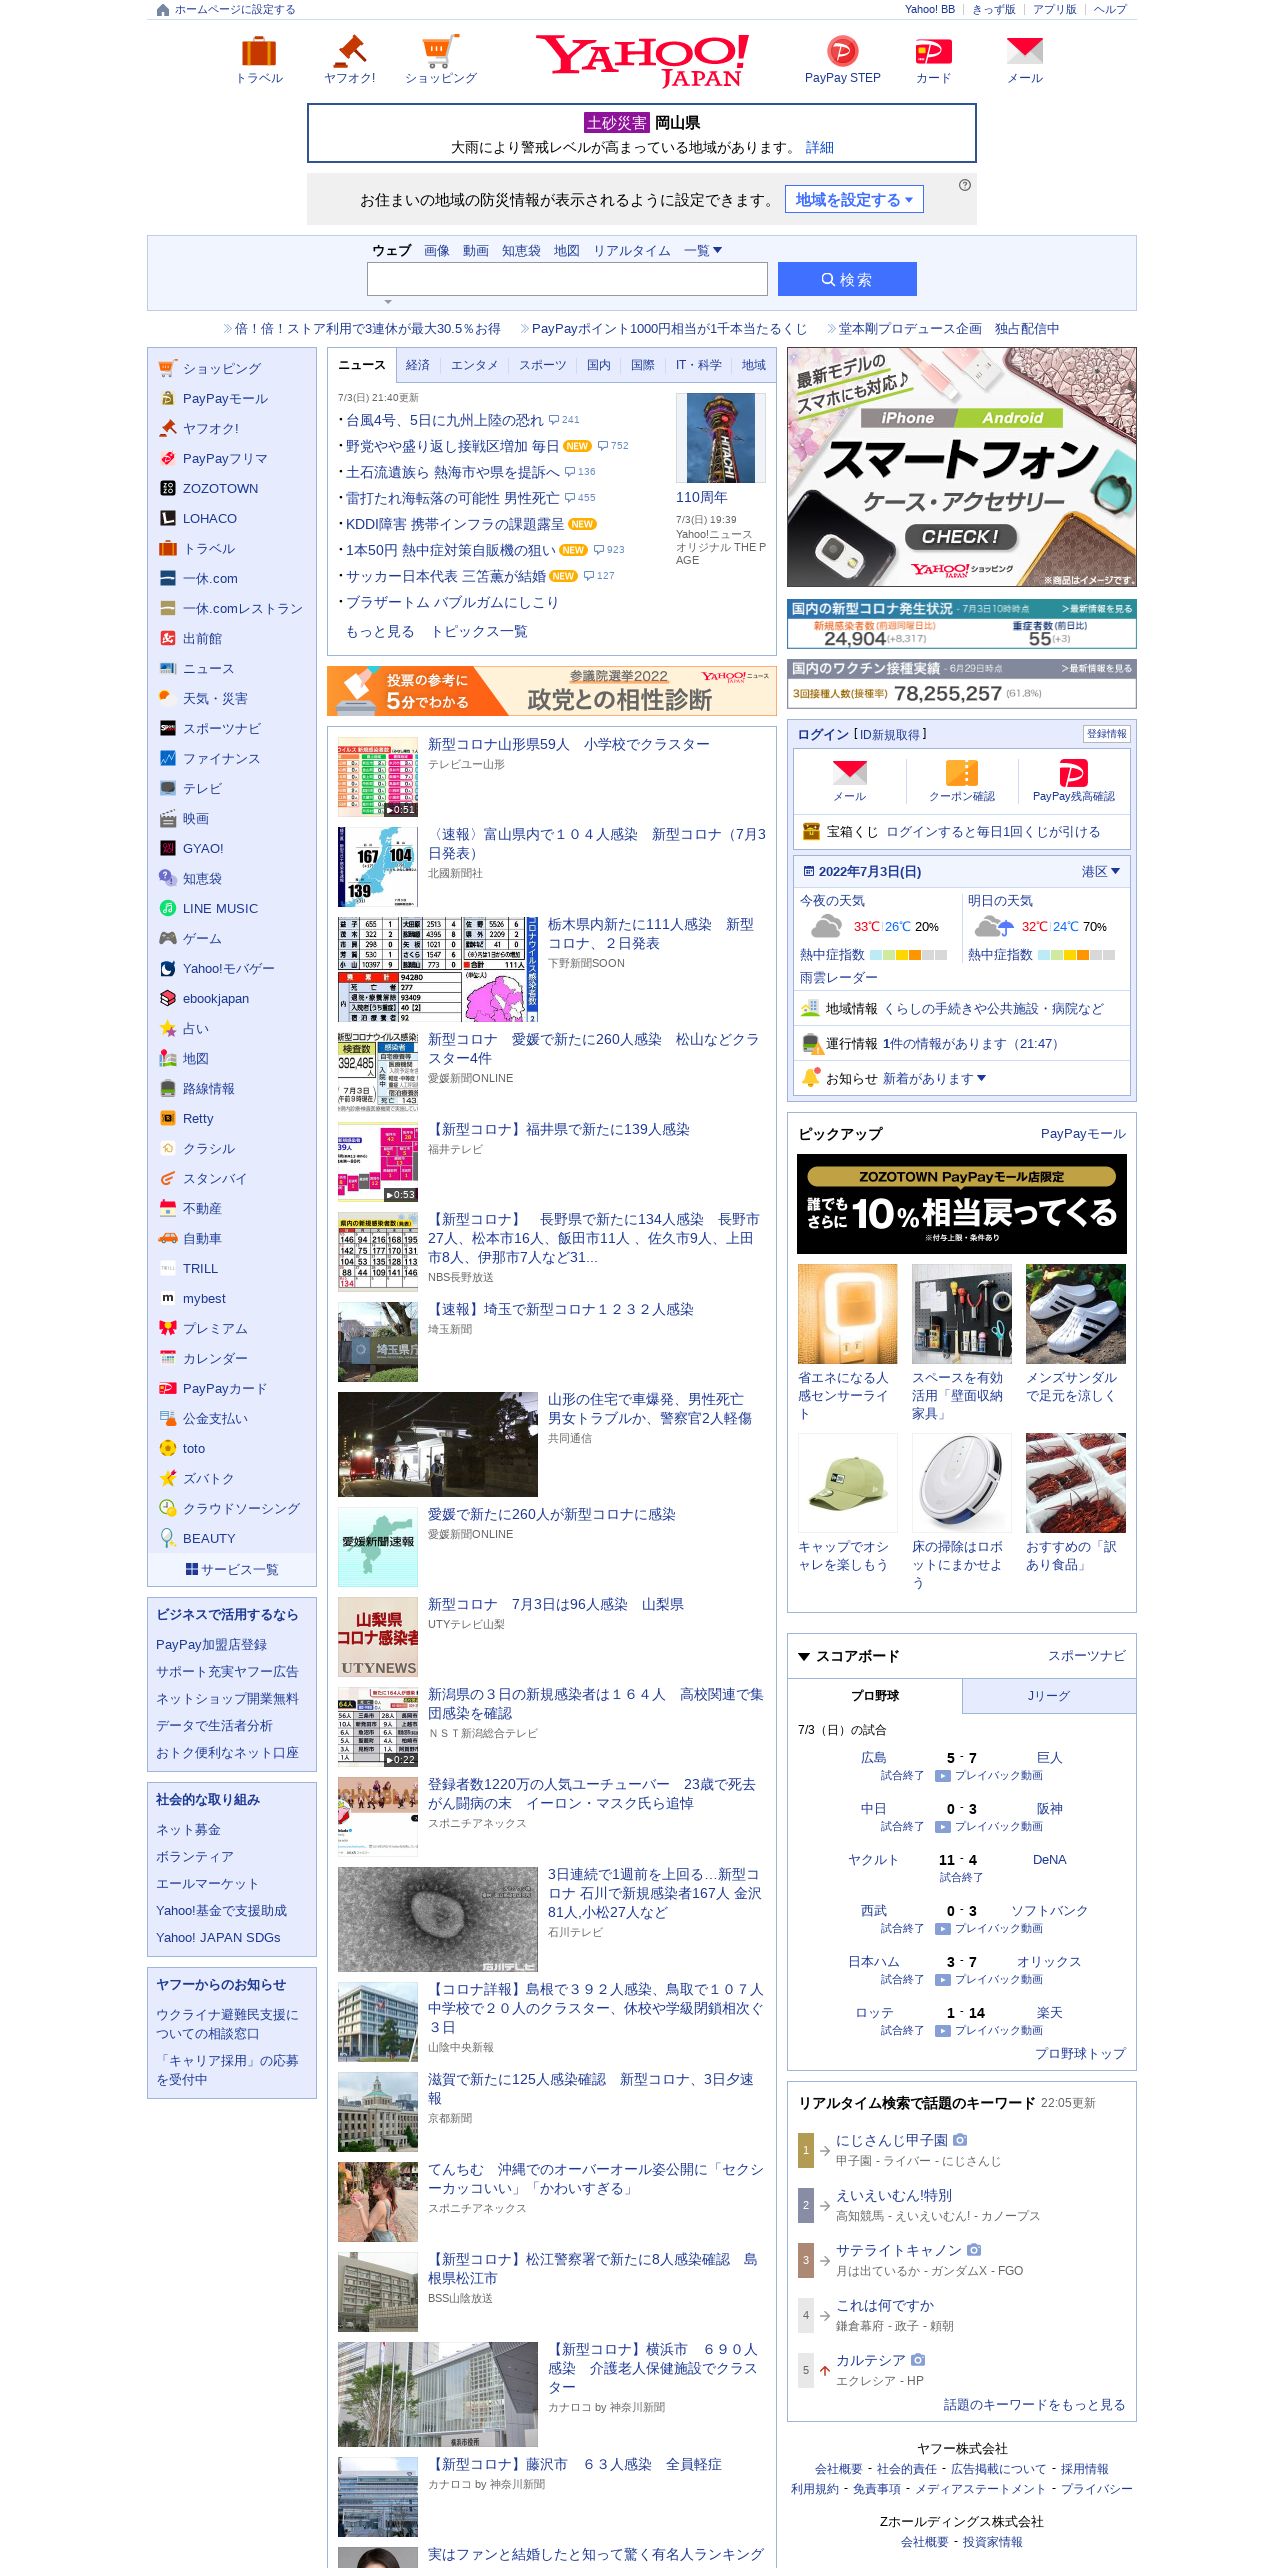Viewport: 1284px width, 2568px height.
Task: Open the メール envelope icon in the header
Action: coord(1024,51)
